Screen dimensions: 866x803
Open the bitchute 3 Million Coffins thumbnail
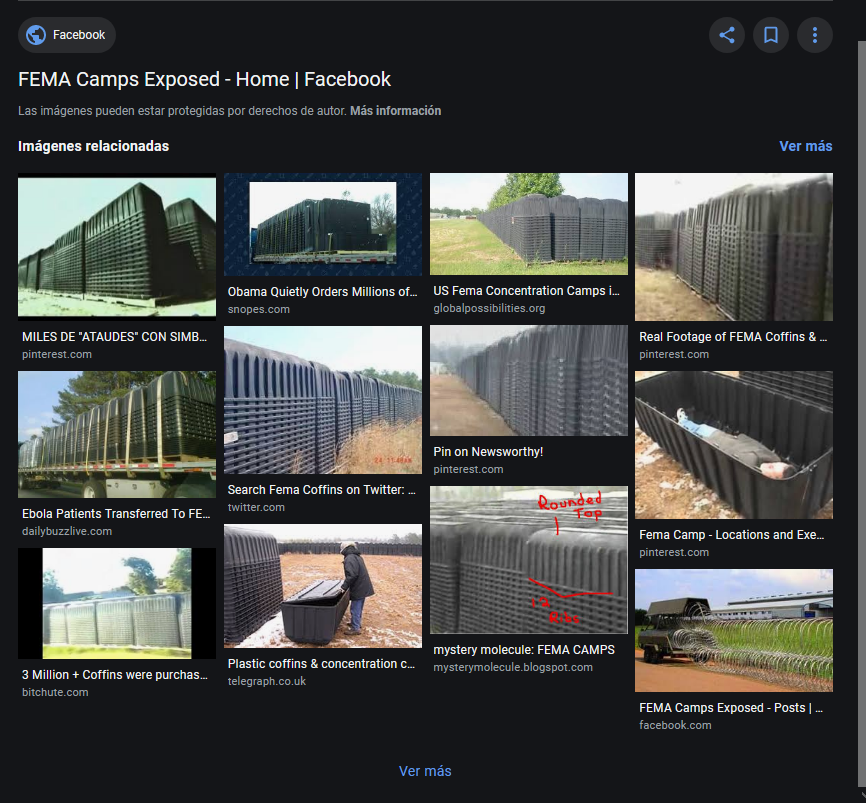(x=117, y=603)
